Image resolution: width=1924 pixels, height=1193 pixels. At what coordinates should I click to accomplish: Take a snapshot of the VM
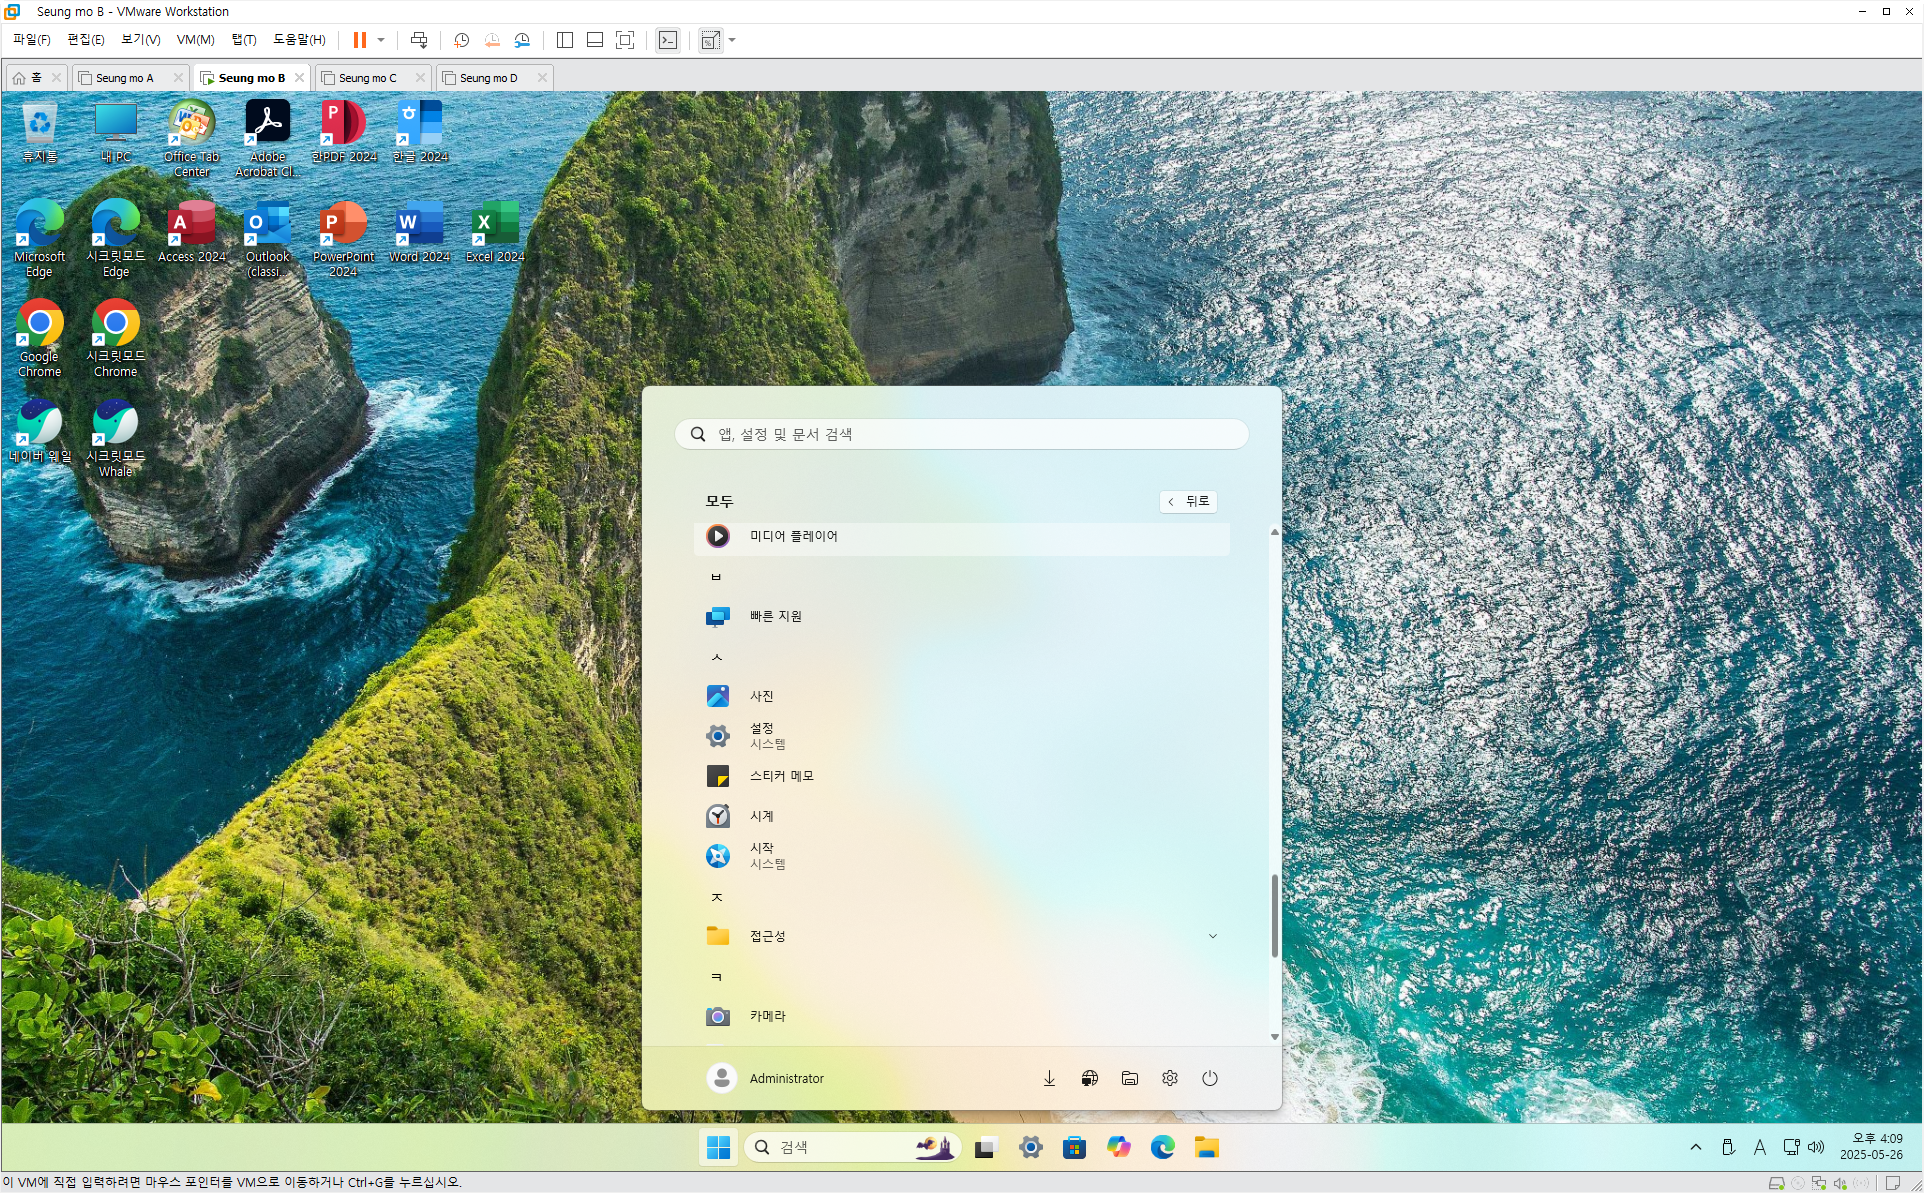461,40
